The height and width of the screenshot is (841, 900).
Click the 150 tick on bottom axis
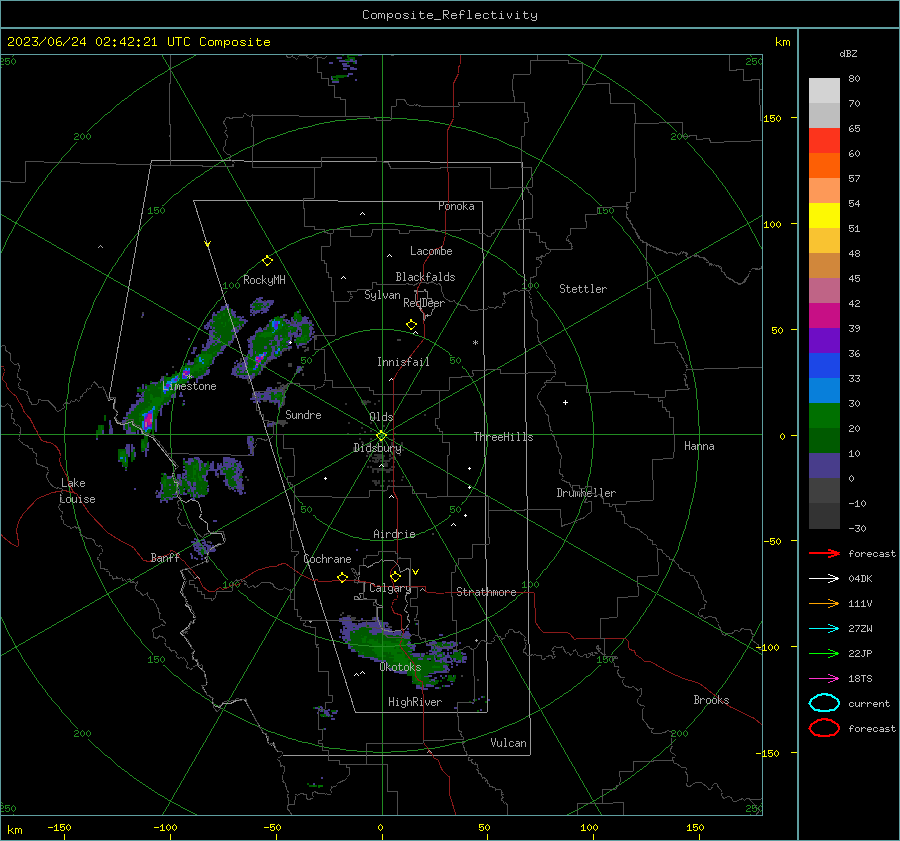695,828
